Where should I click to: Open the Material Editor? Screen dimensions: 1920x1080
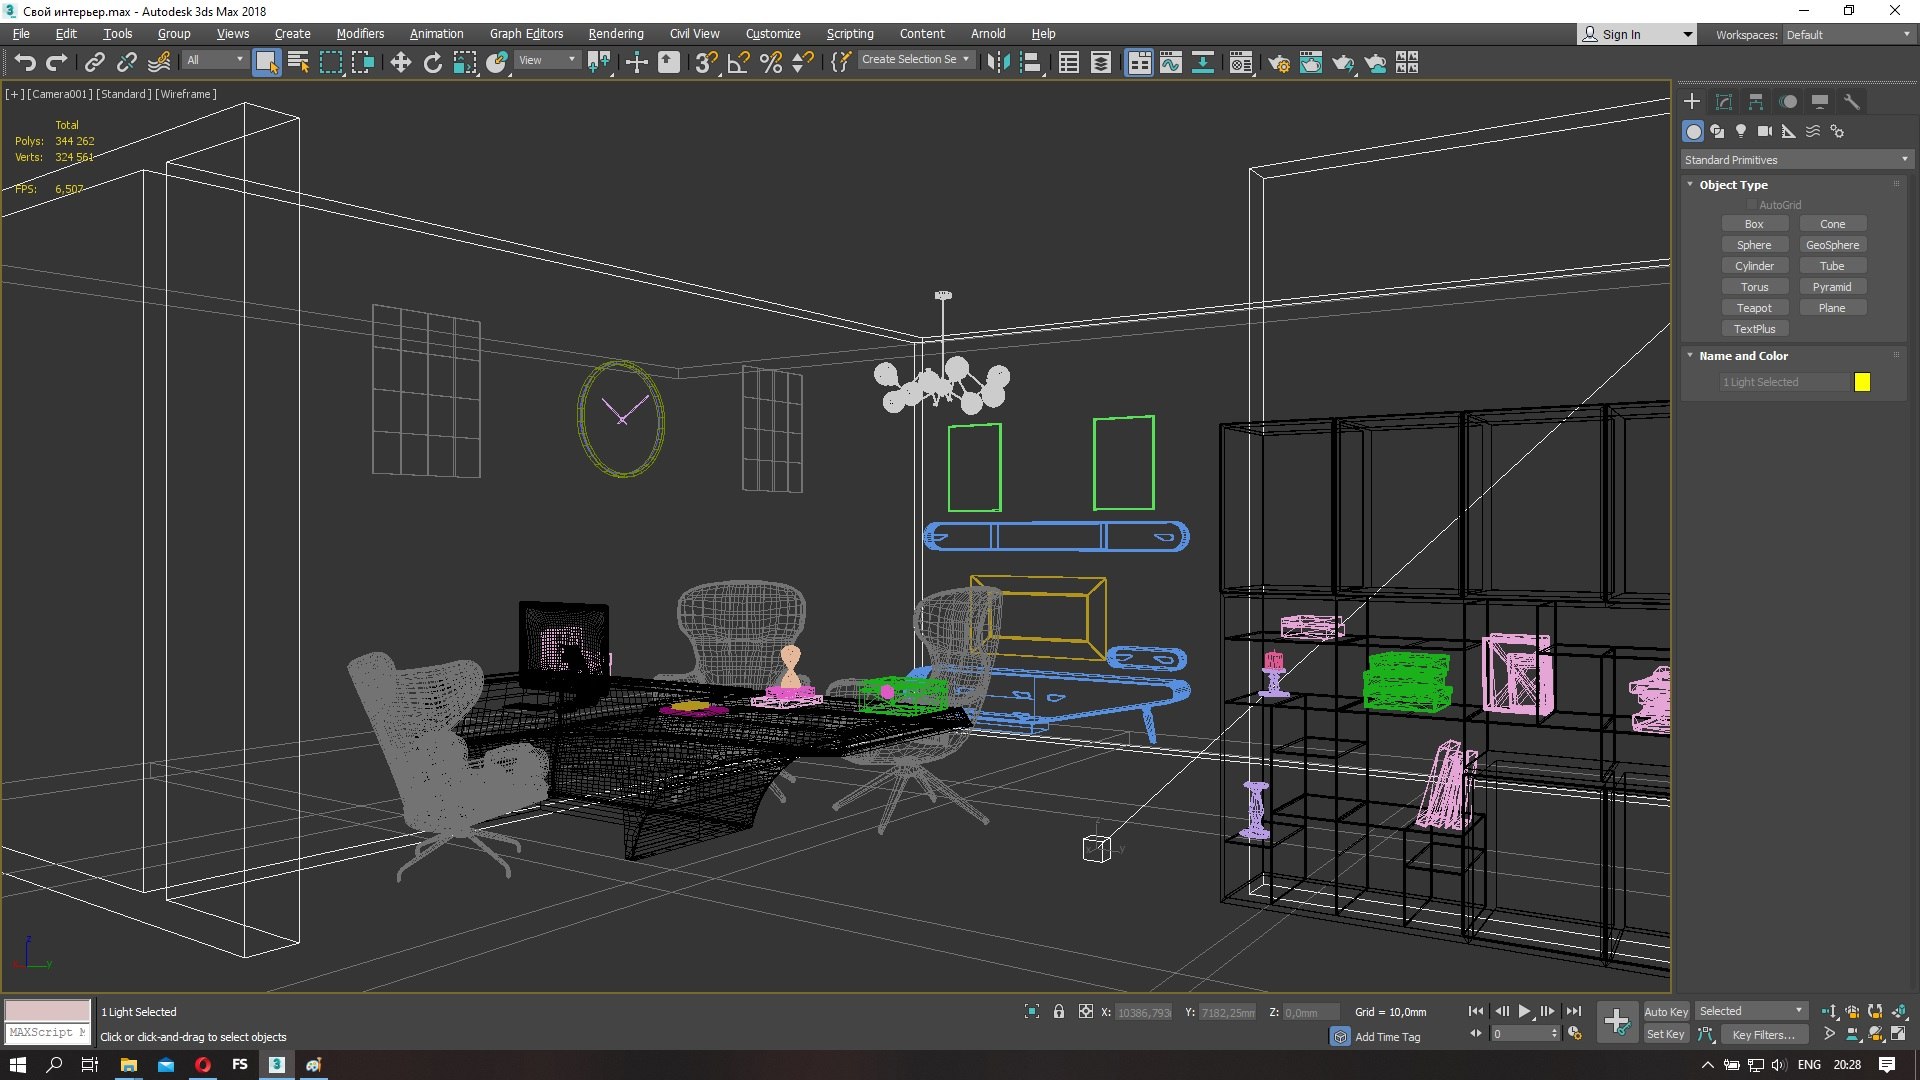[1240, 63]
